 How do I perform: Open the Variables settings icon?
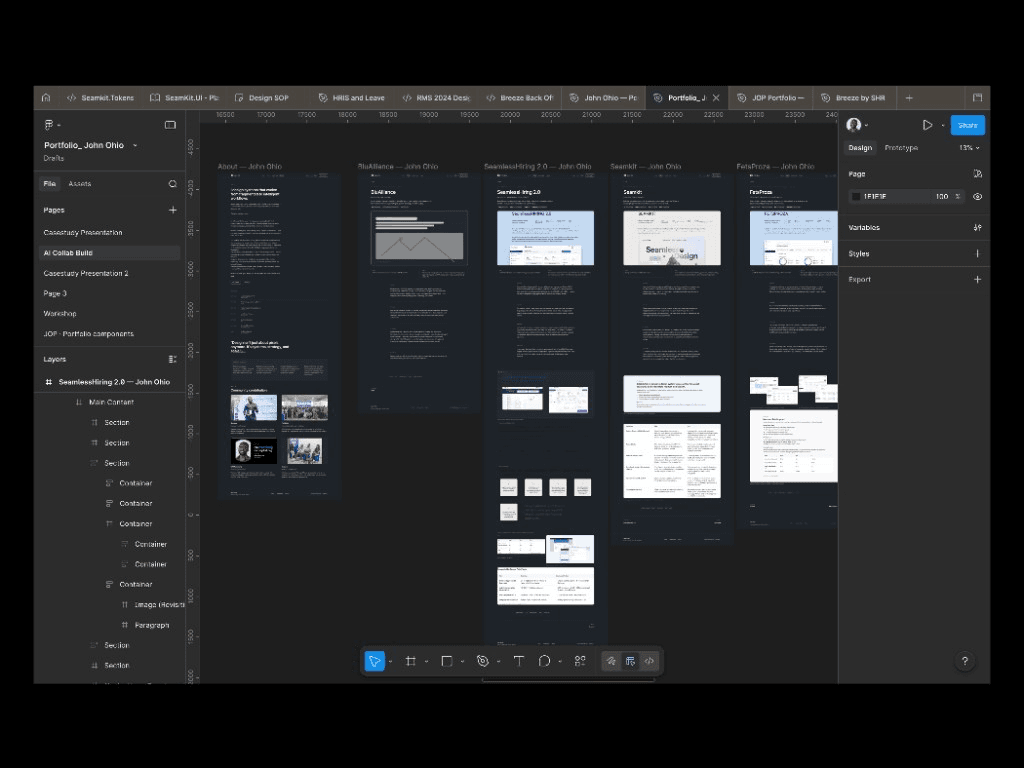977,227
